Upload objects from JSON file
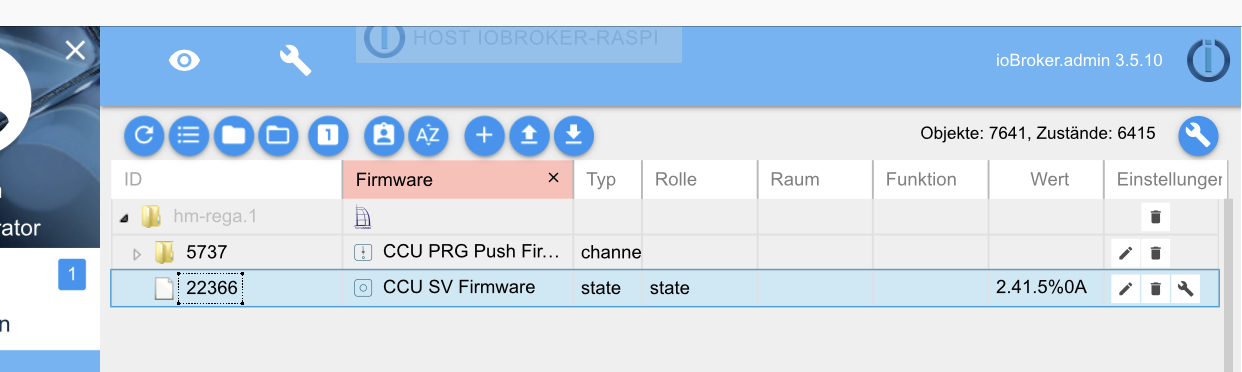The height and width of the screenshot is (372, 1242). tap(529, 134)
